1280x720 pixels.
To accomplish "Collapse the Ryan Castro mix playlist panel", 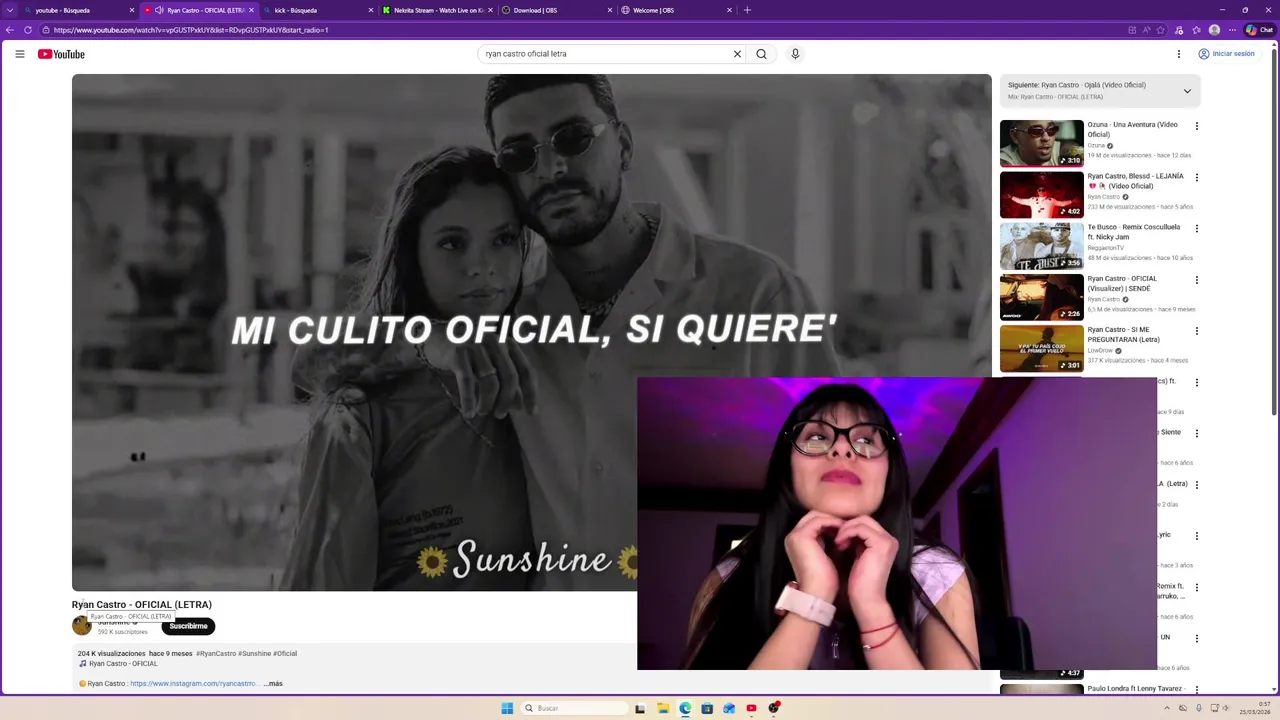I will [x=1187, y=91].
